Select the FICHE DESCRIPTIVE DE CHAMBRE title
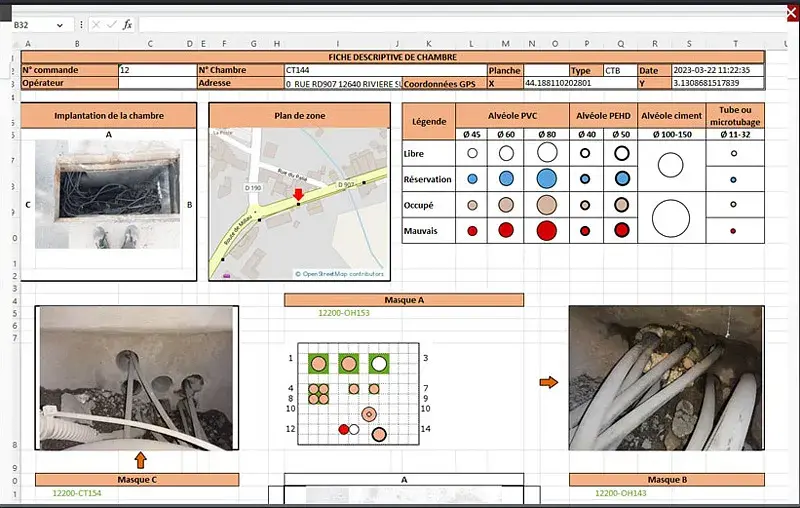Image resolution: width=800 pixels, height=508 pixels. point(392,57)
